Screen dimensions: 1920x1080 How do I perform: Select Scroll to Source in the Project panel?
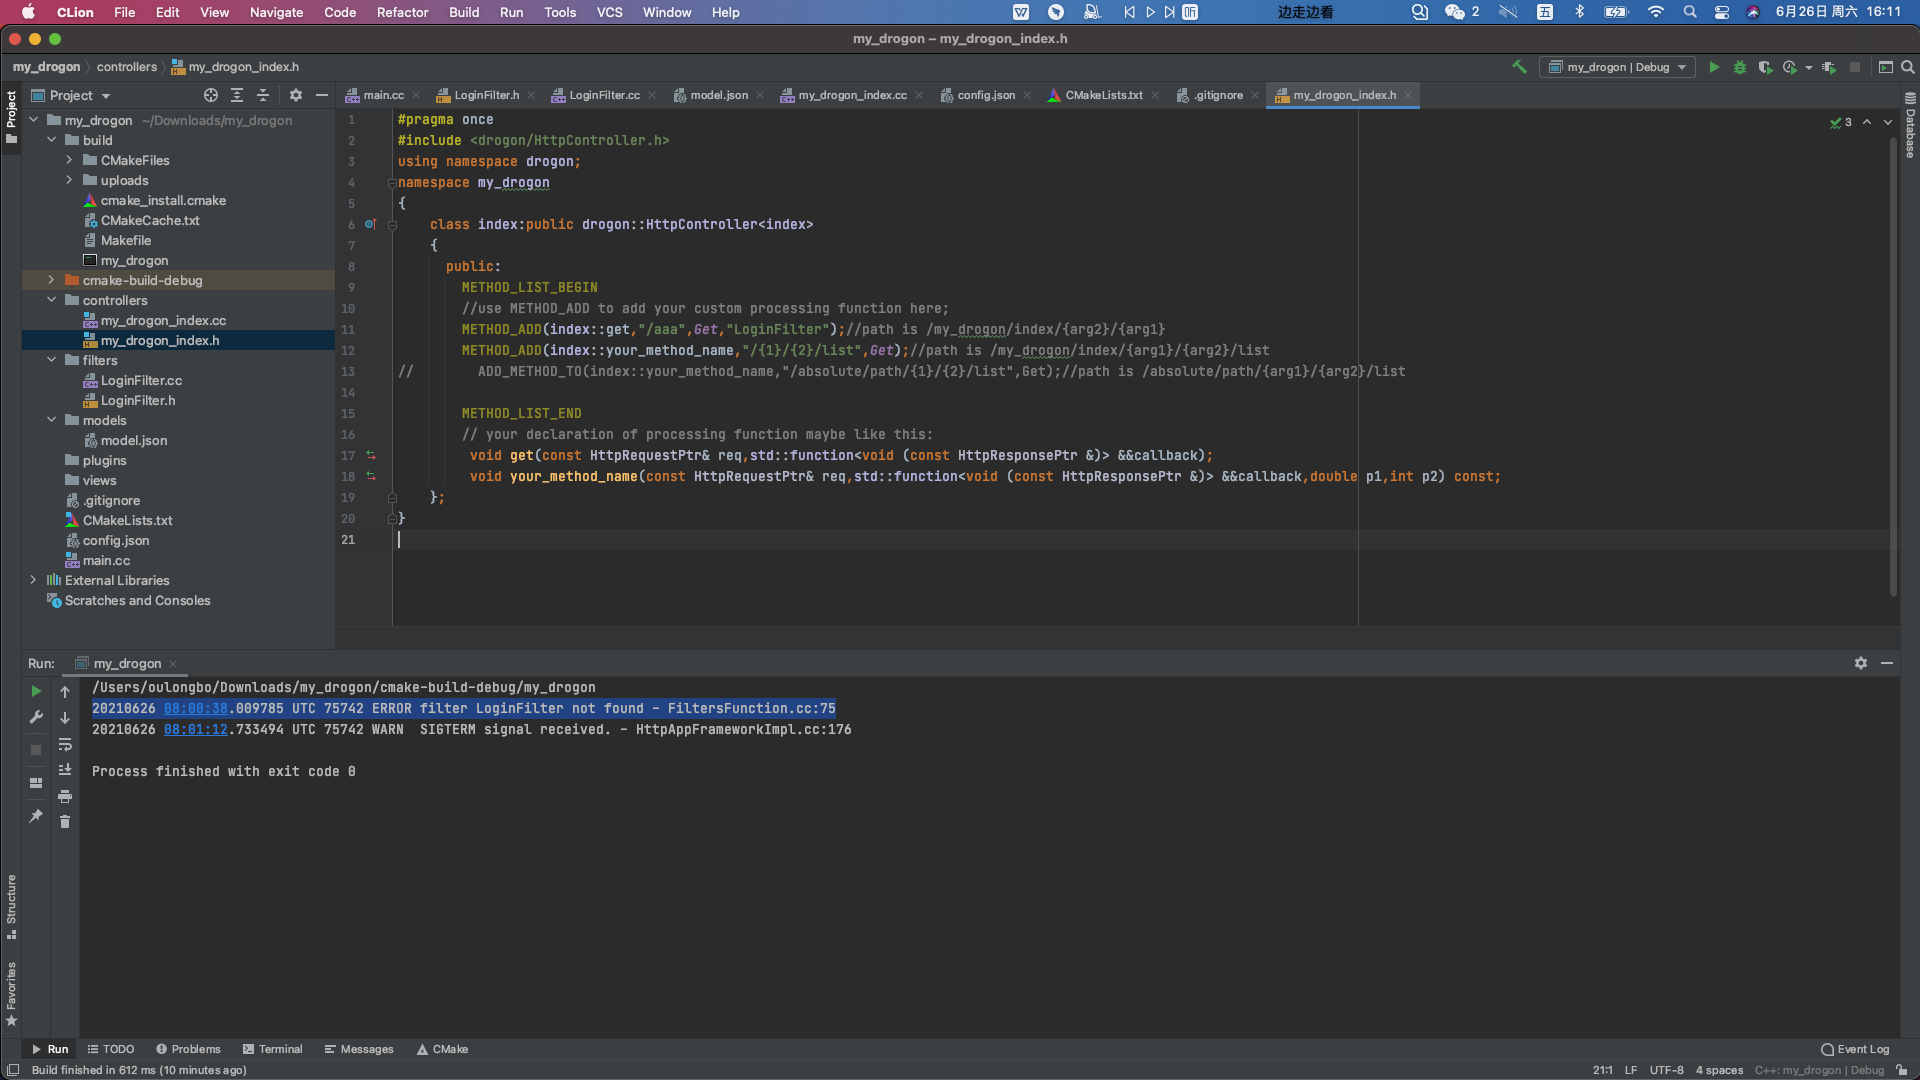(210, 95)
